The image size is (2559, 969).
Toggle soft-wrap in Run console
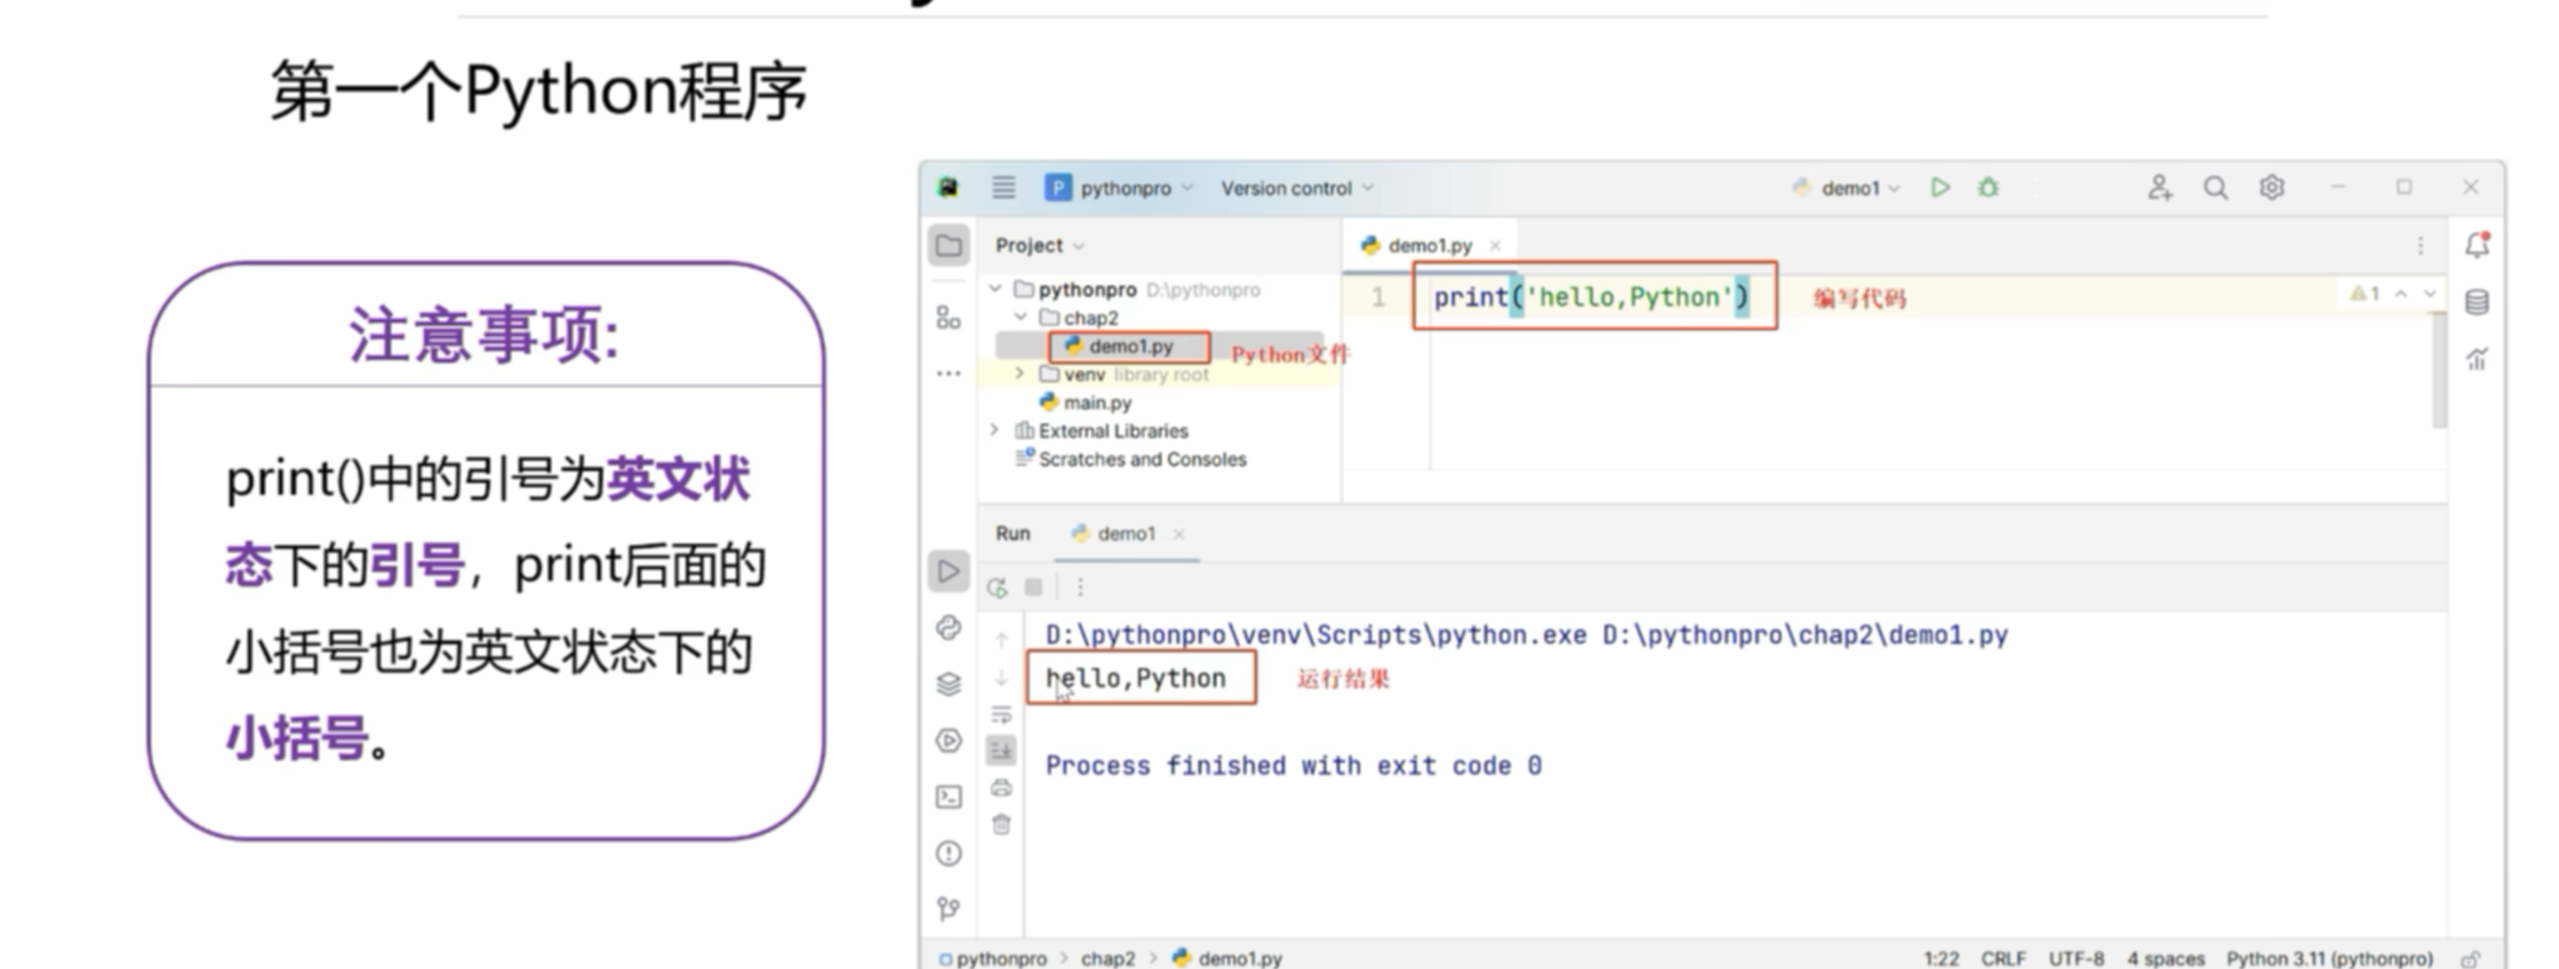pyautogui.click(x=1001, y=714)
